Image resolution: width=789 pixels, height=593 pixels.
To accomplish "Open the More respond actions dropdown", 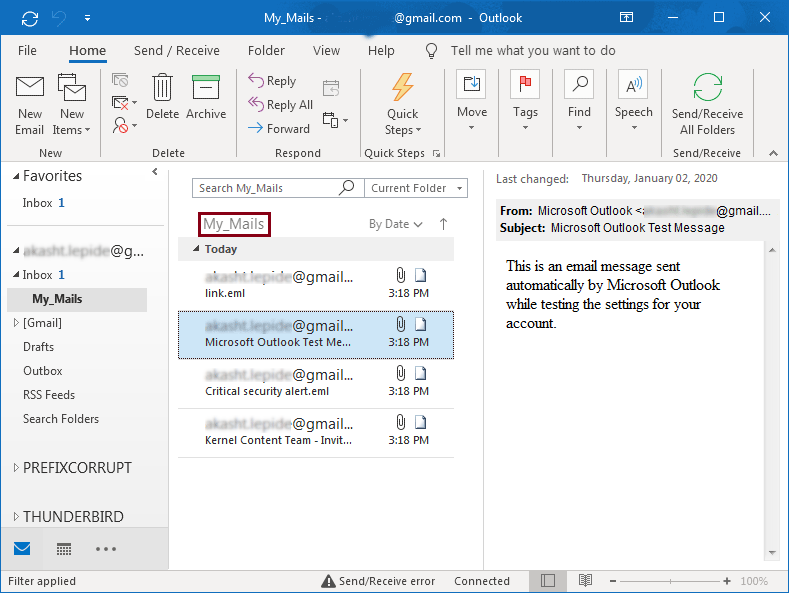I will click(x=335, y=120).
